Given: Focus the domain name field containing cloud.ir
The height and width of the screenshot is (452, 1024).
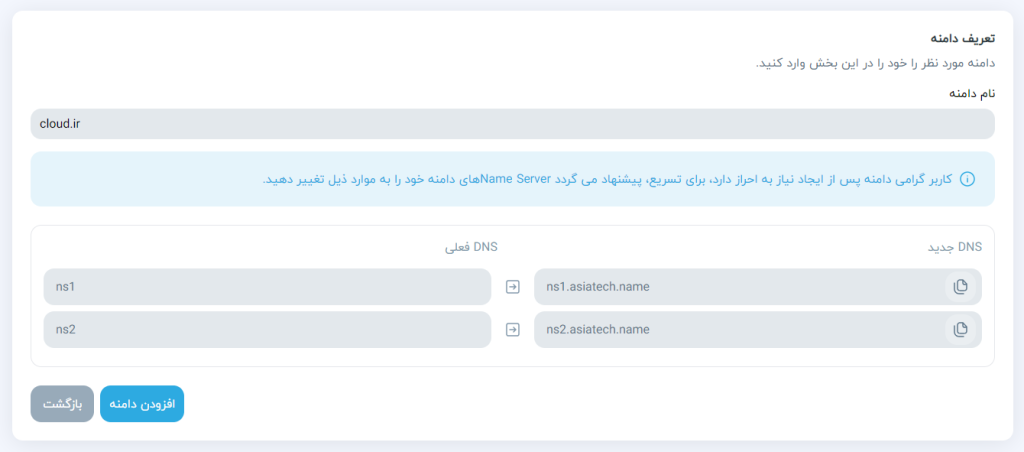Looking at the screenshot, I should (512, 124).
